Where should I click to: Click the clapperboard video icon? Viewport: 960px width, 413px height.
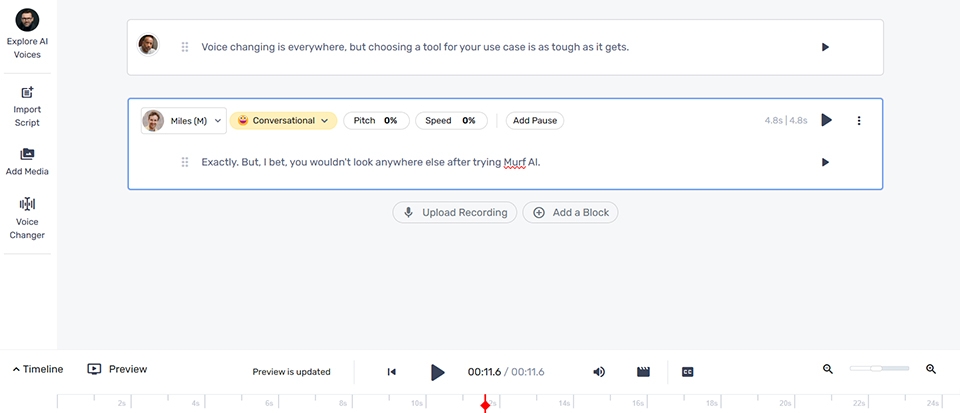643,371
